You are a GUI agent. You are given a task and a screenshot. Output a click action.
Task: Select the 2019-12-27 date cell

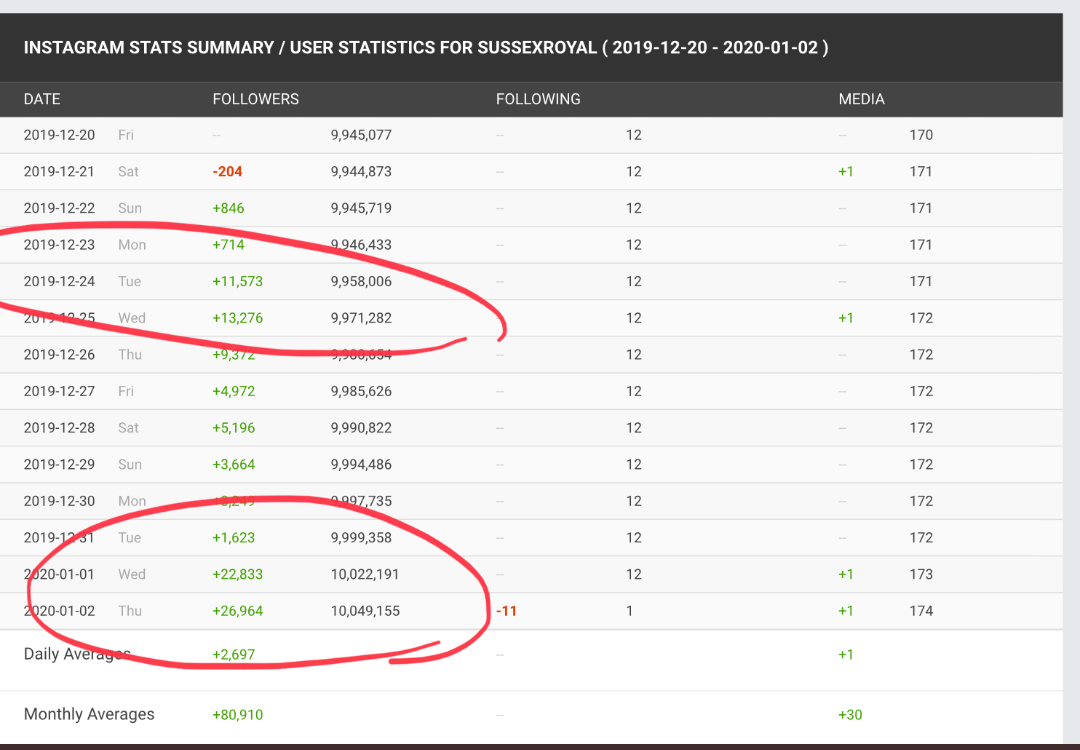coord(59,391)
